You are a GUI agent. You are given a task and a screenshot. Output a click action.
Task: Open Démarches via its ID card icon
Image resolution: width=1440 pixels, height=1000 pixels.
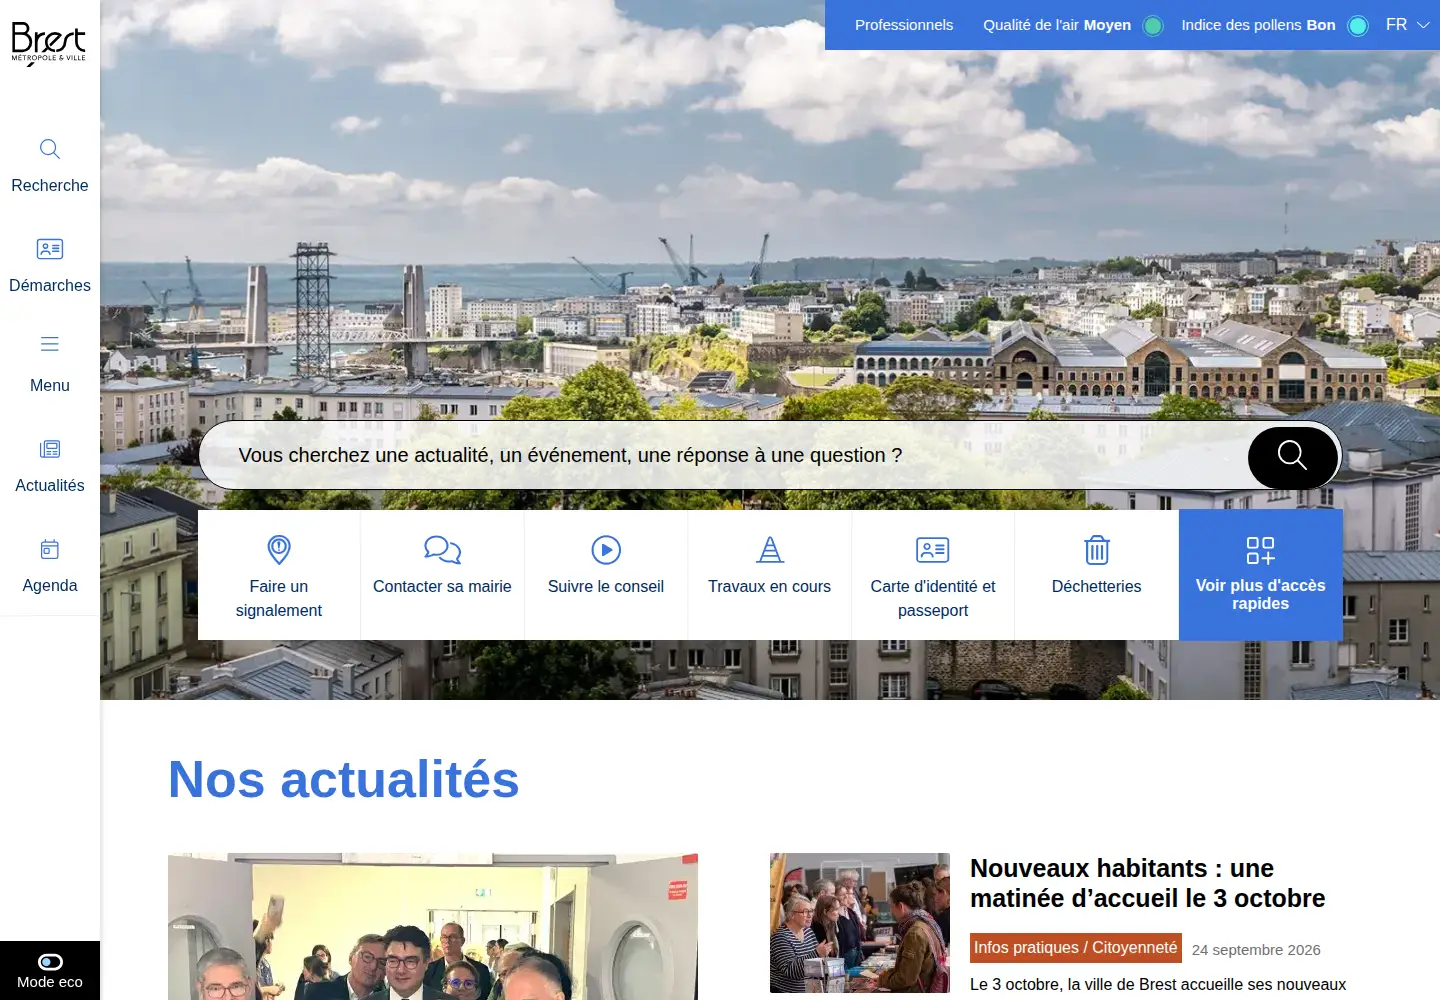click(x=50, y=249)
